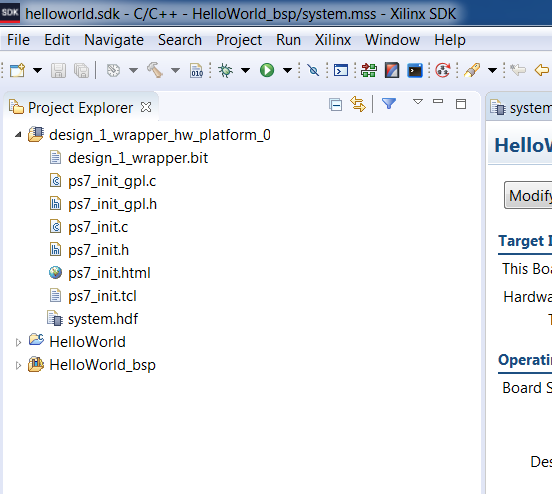Click the yellow Back navigation arrow

coord(541,70)
